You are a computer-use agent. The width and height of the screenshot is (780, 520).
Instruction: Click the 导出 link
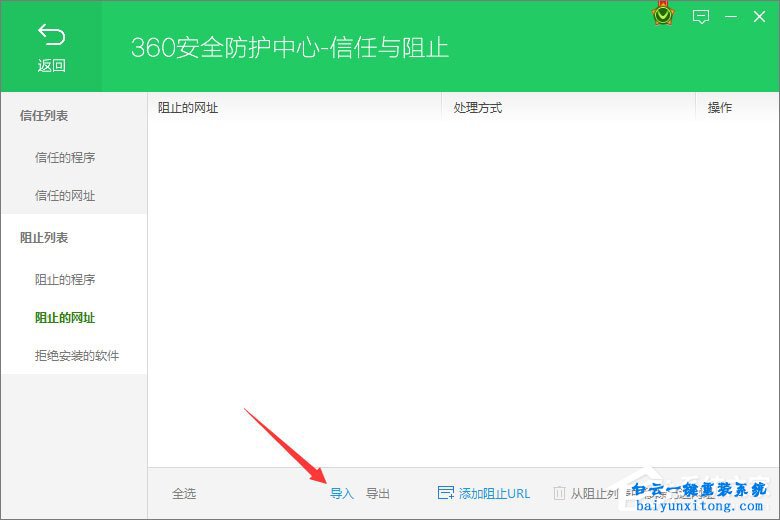tap(378, 494)
